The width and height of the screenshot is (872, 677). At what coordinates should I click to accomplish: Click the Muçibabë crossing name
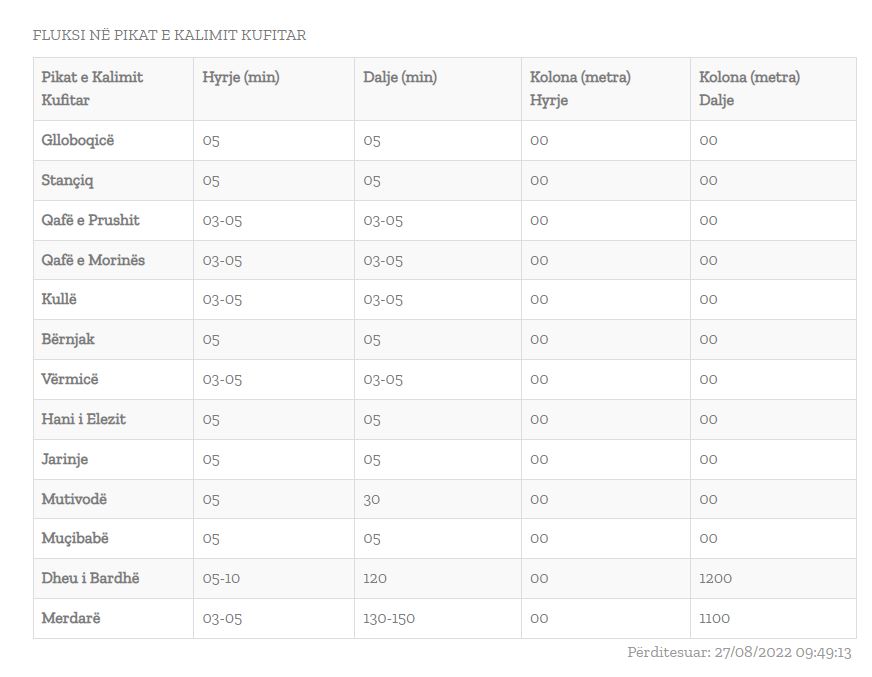75,538
